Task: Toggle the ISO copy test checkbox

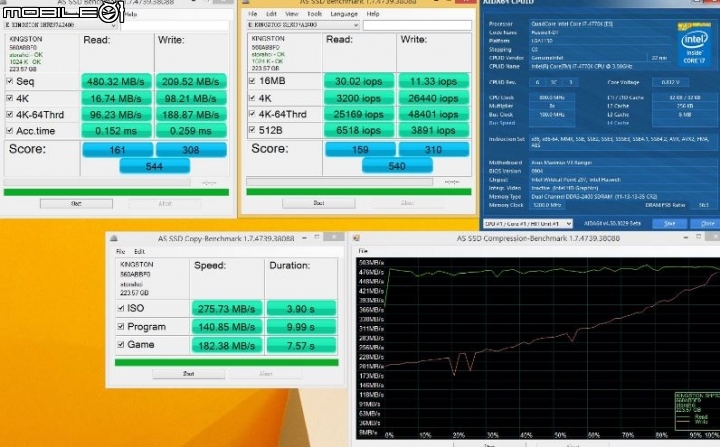Action: click(121, 308)
